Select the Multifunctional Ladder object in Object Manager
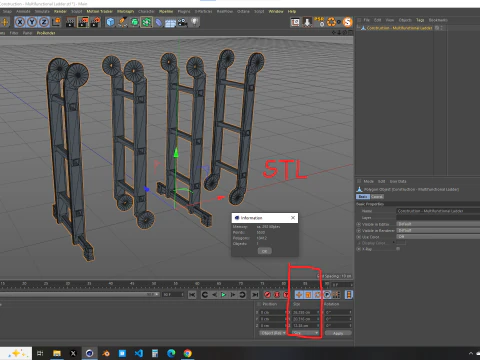Image resolution: width=480 pixels, height=360 pixels. [x=399, y=28]
